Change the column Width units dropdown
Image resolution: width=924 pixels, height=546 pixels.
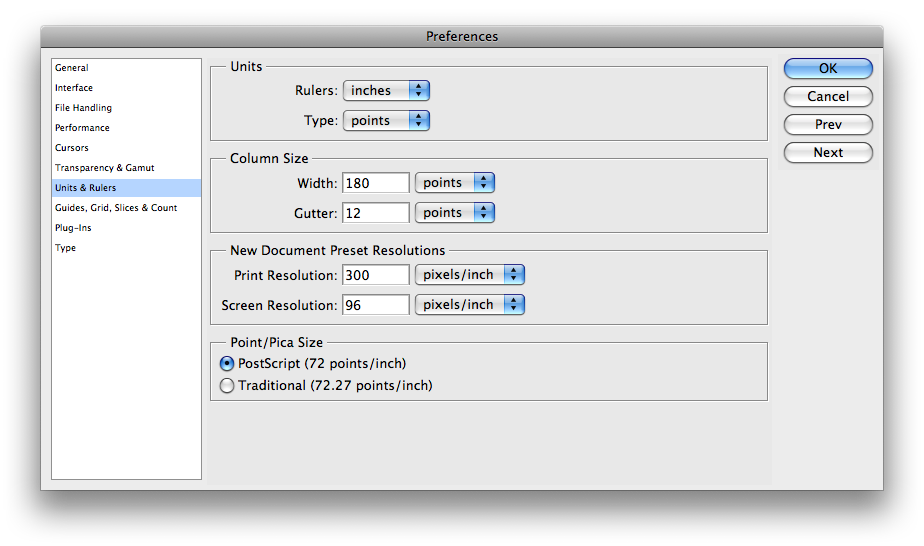pos(454,183)
